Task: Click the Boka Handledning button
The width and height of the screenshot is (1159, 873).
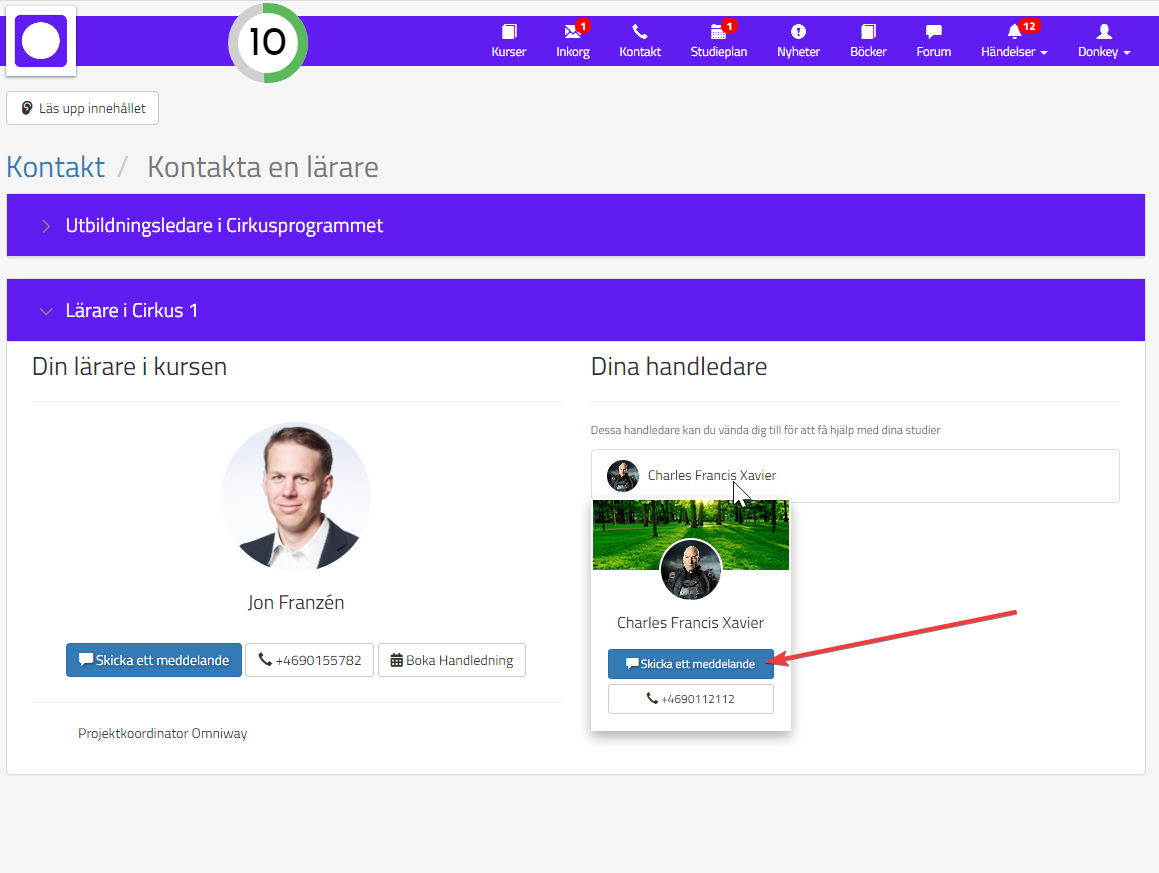Action: point(451,660)
